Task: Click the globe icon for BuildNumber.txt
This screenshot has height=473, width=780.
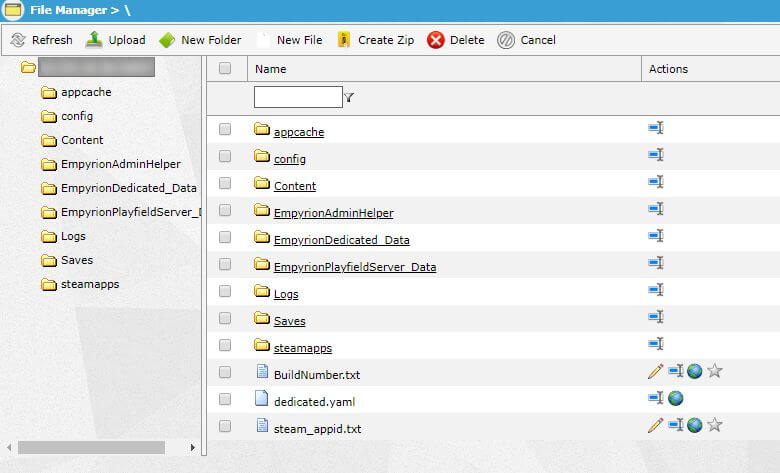Action: tap(694, 371)
